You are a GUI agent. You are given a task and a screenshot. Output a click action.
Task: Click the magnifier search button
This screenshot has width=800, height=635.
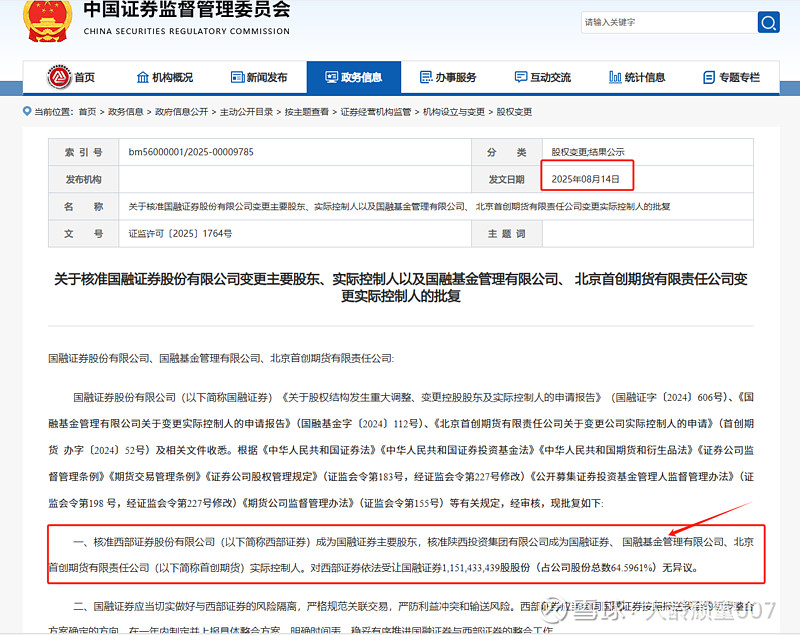coord(768,22)
